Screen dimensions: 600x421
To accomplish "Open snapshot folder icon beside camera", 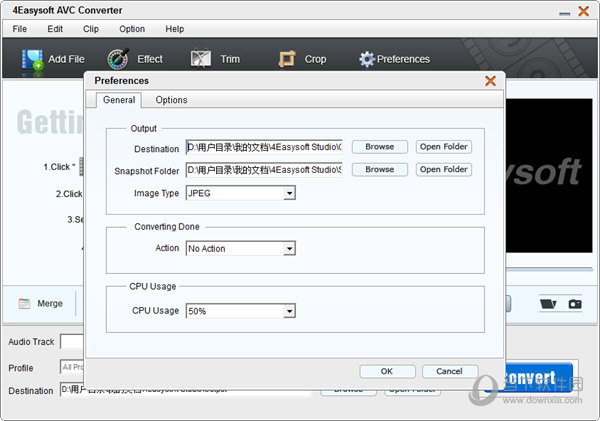I will click(548, 304).
